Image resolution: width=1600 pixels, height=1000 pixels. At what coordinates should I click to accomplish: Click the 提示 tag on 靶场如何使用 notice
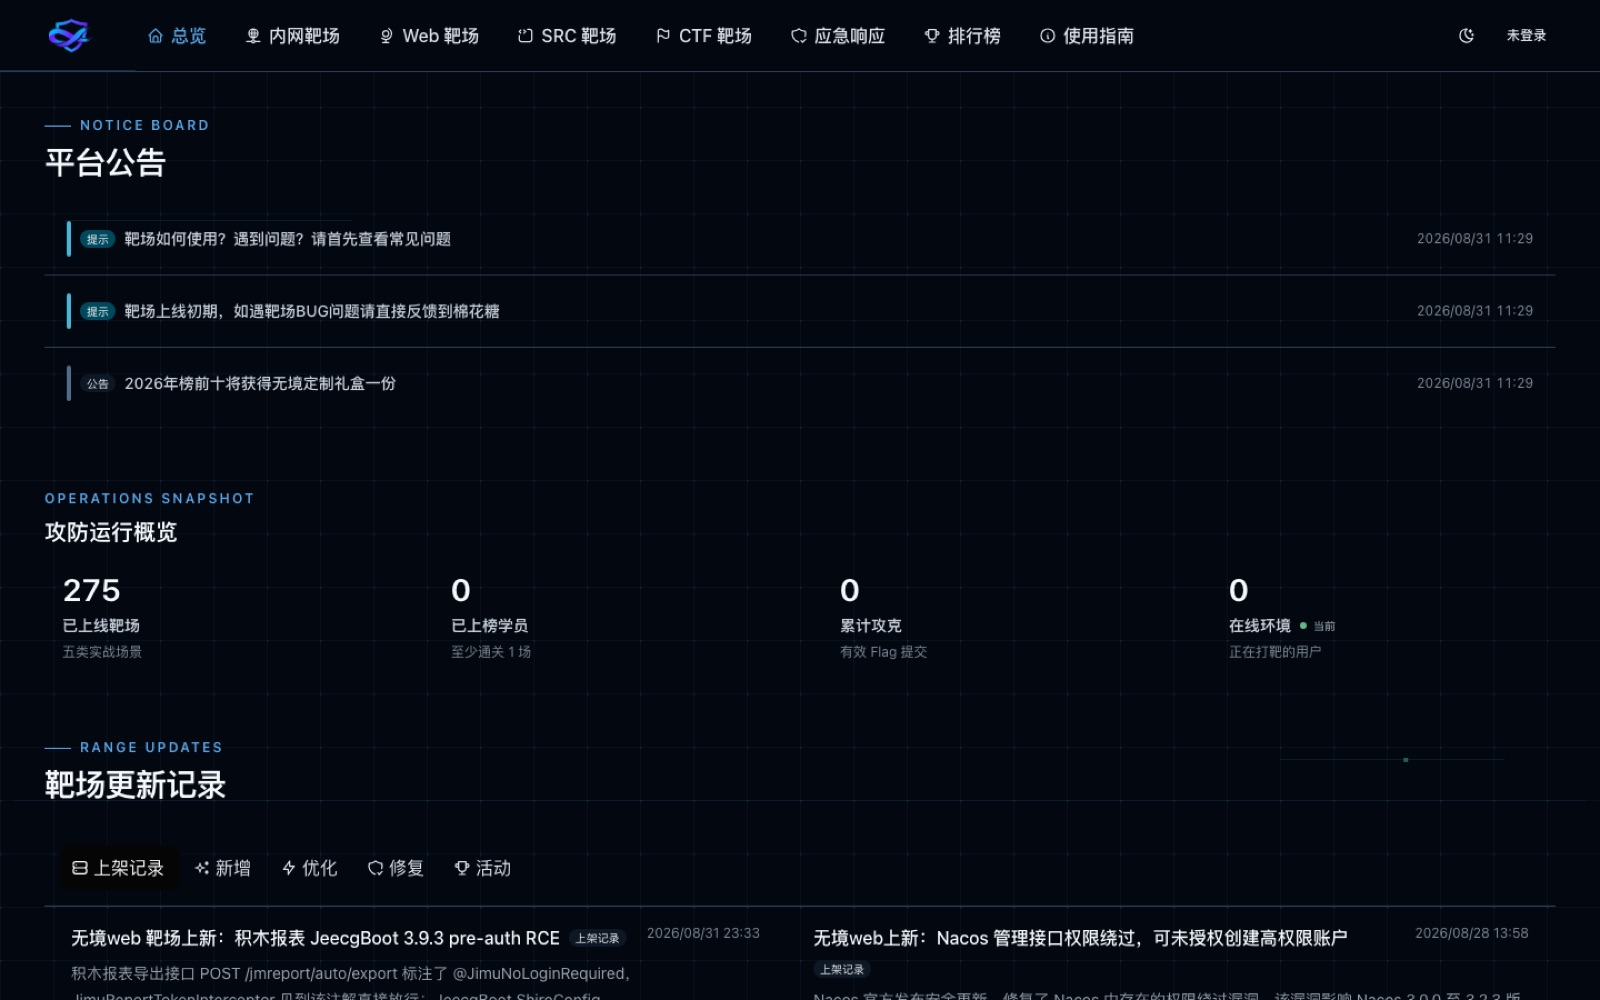pos(97,239)
